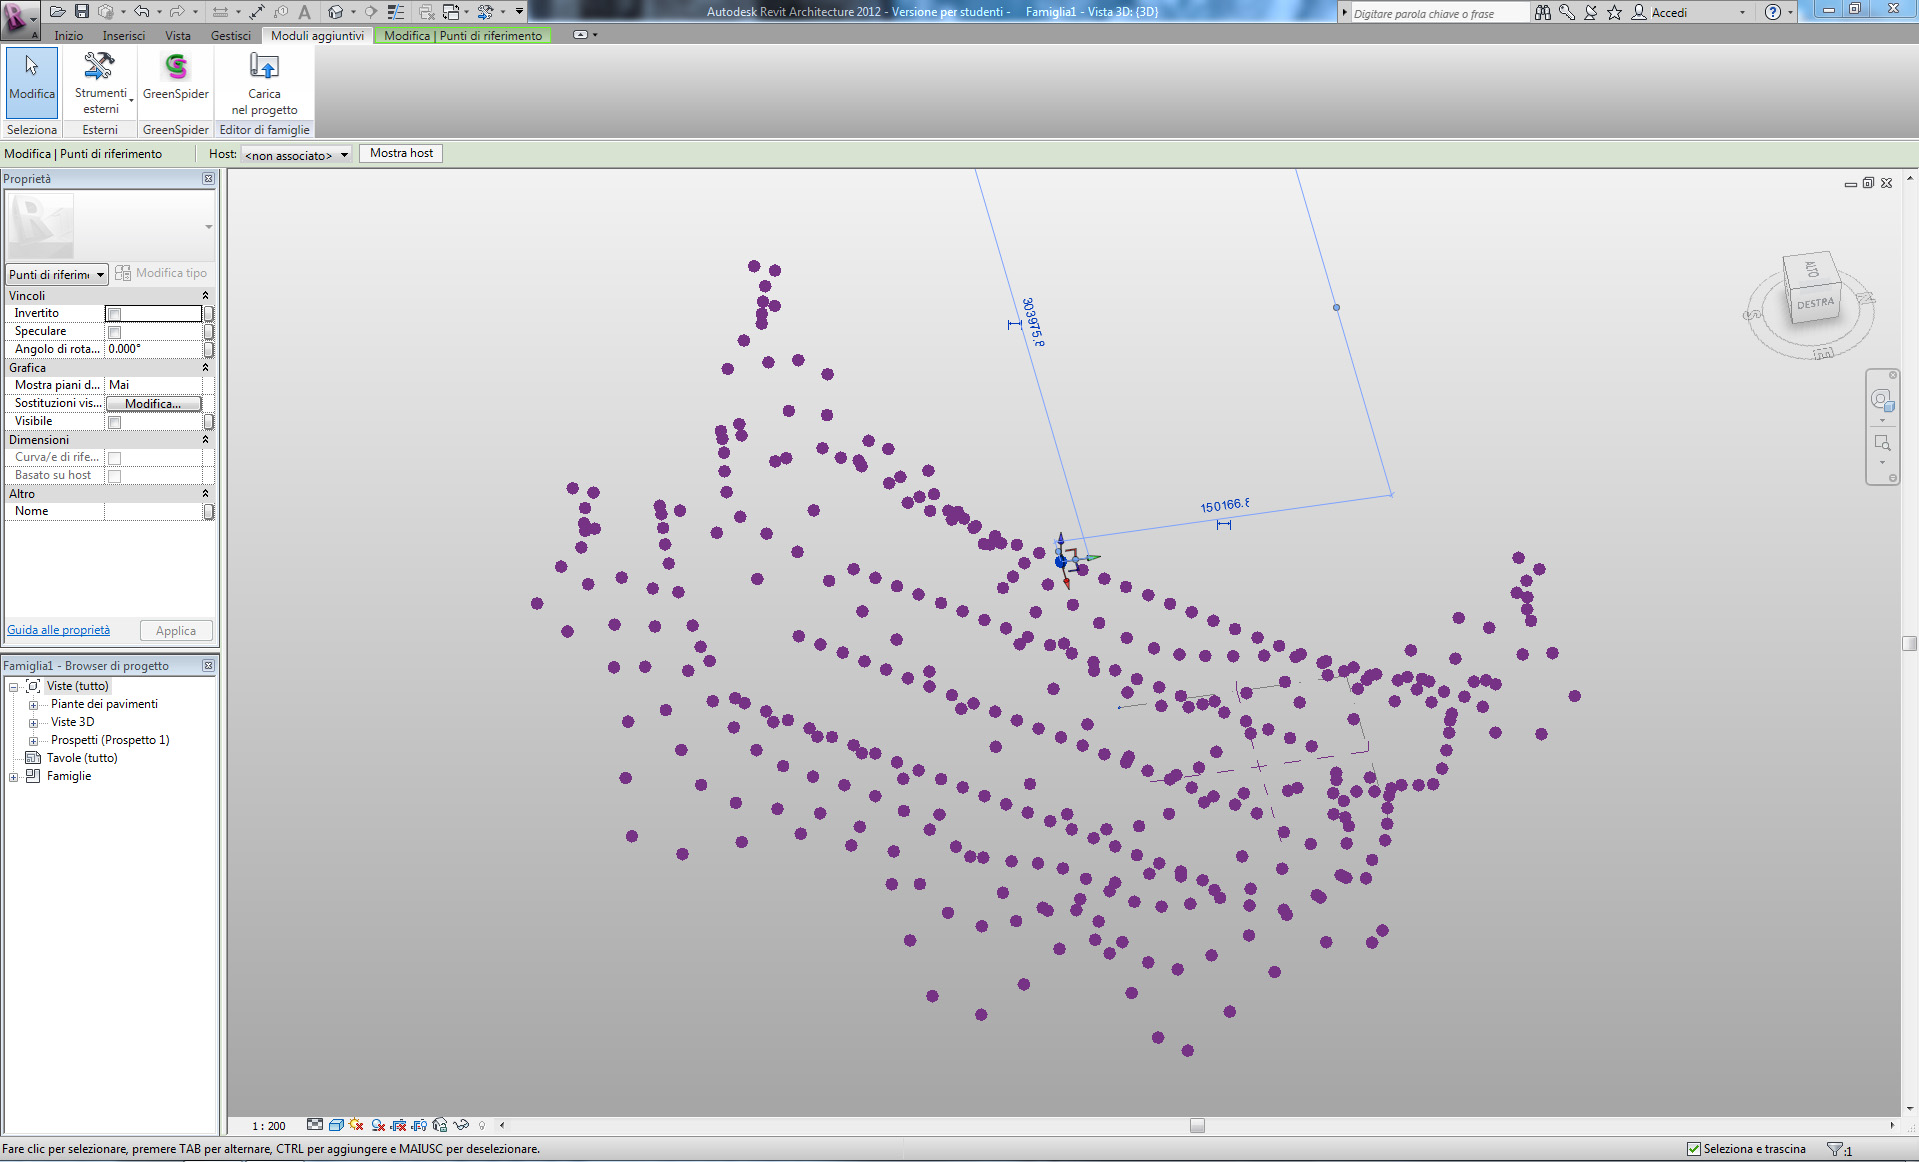
Task: Toggle the Seleziona e trascina checkbox
Action: 1694,1149
